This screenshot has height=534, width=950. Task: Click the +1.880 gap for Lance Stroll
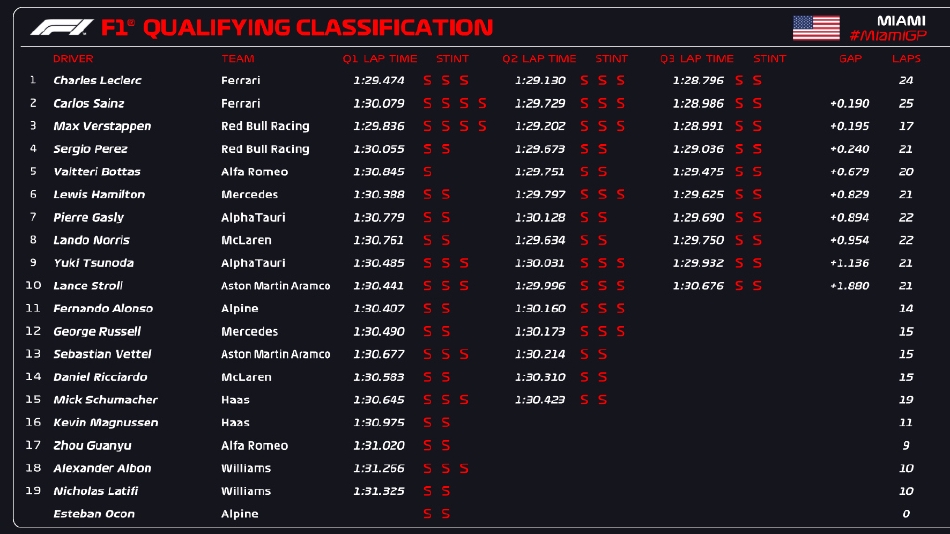pos(849,286)
